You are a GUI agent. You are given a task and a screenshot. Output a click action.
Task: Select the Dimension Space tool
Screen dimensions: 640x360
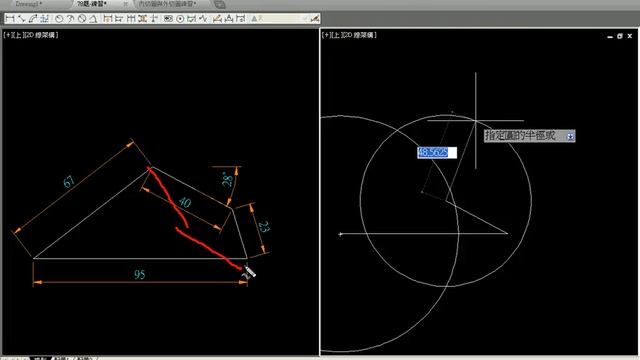(142, 19)
